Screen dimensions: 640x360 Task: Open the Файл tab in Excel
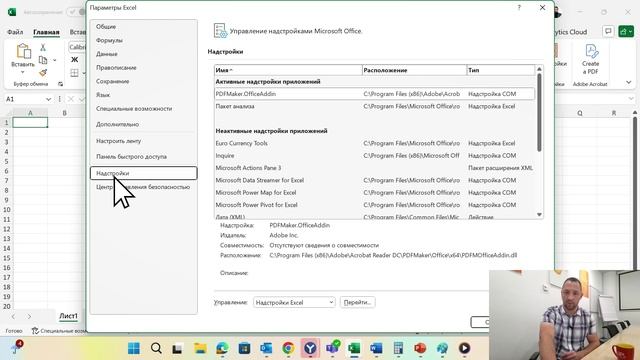tap(15, 32)
